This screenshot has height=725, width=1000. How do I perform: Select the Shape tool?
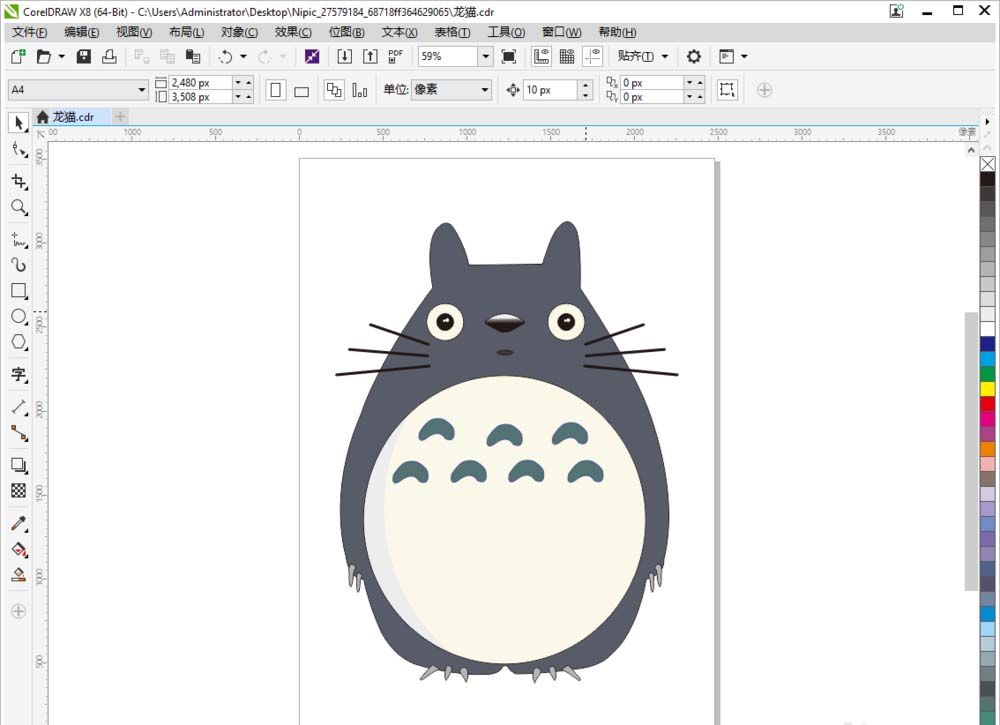[x=17, y=148]
